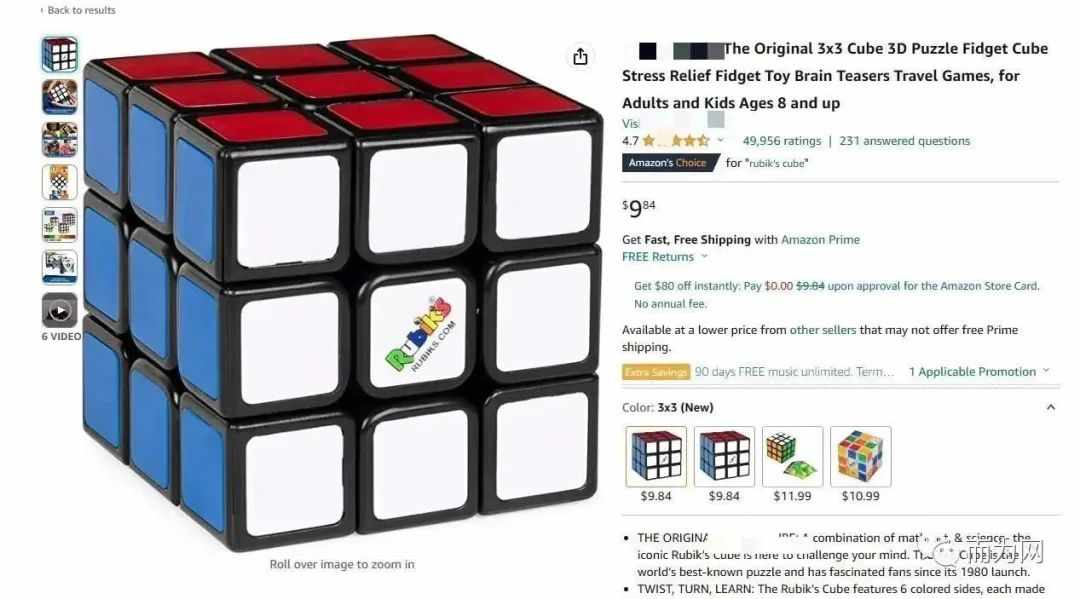Open the 49,956 ratings link

[782, 141]
